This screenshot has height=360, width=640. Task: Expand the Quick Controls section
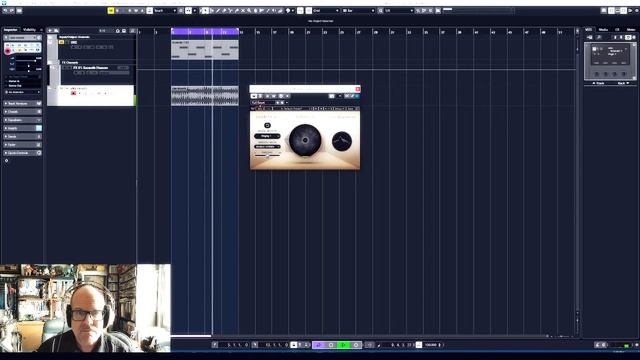(x=22, y=153)
